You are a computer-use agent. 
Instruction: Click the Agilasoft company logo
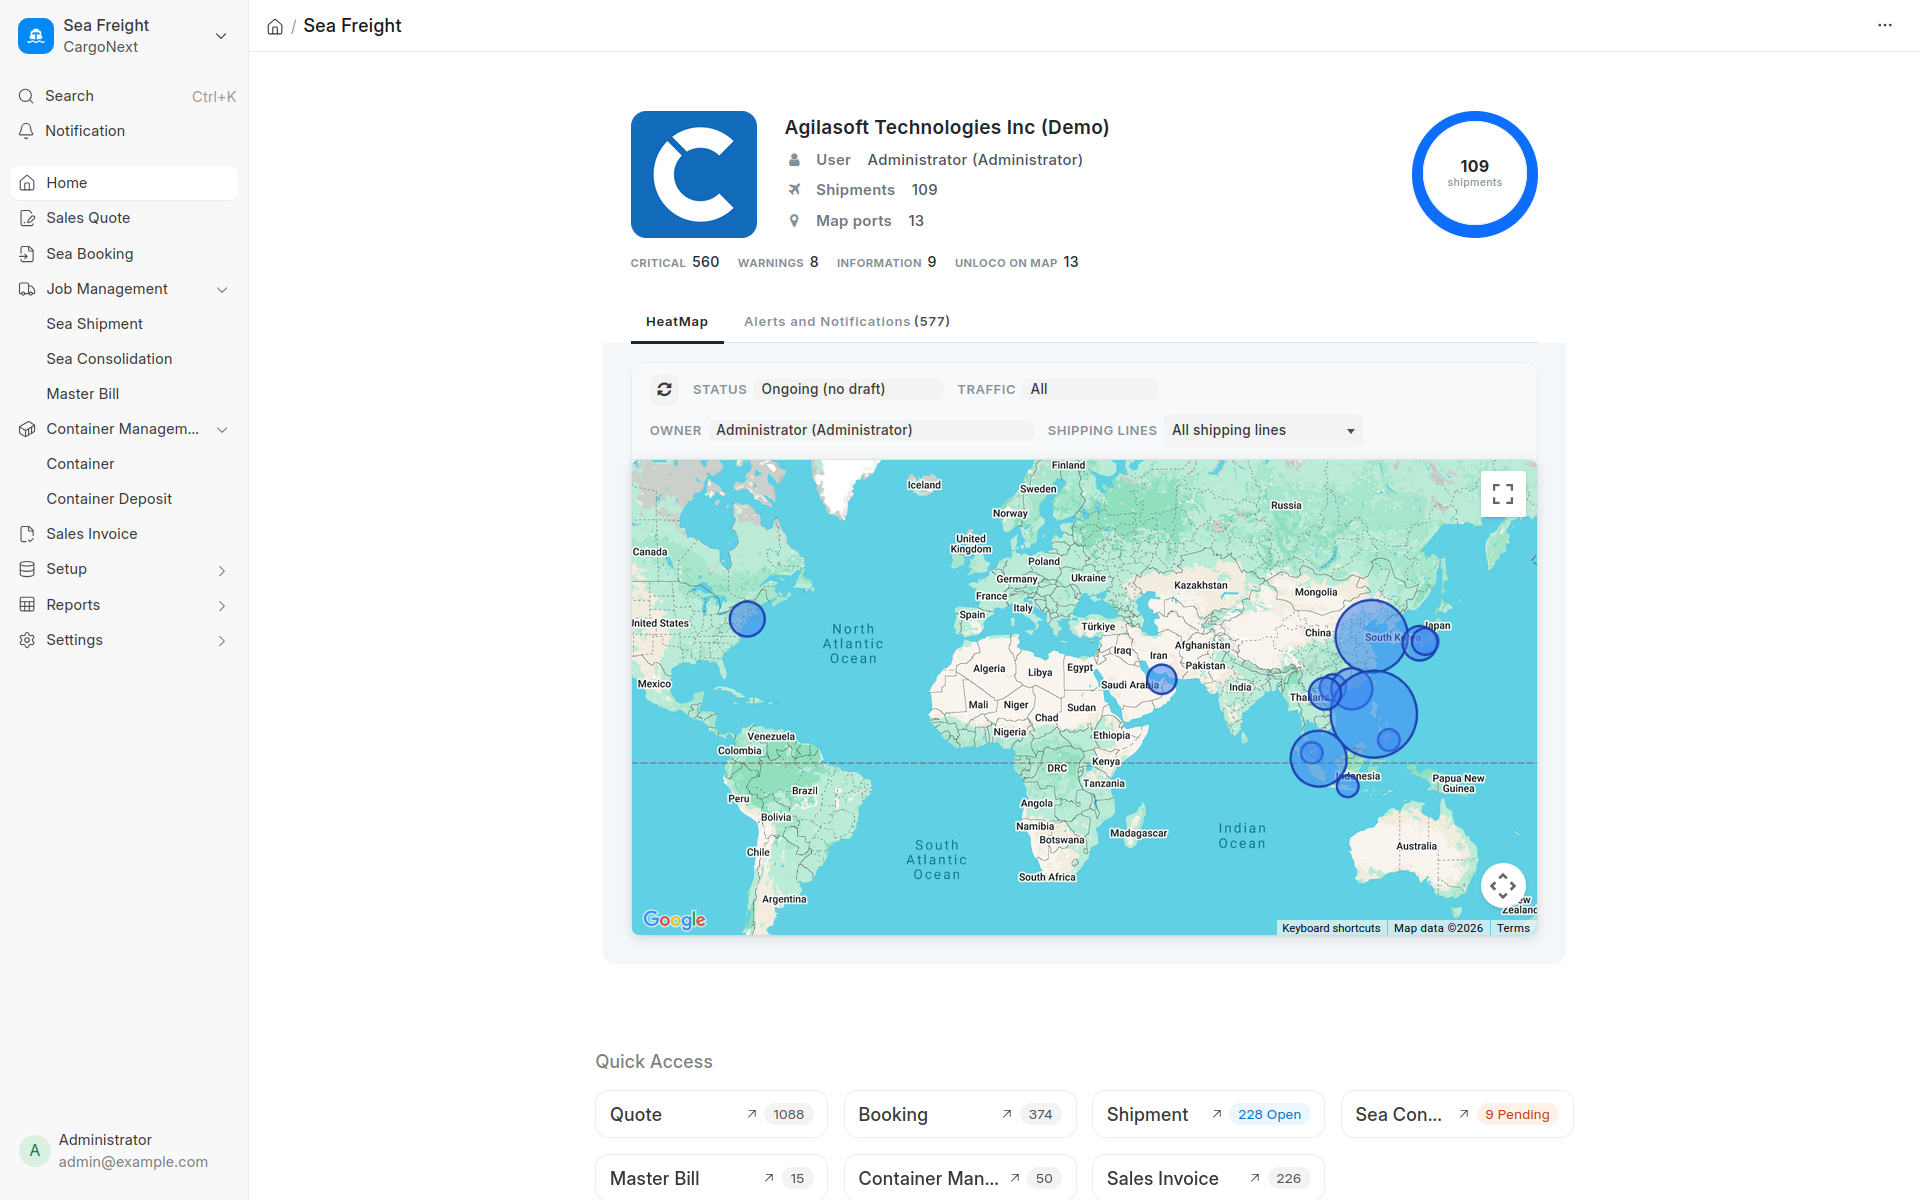point(694,174)
